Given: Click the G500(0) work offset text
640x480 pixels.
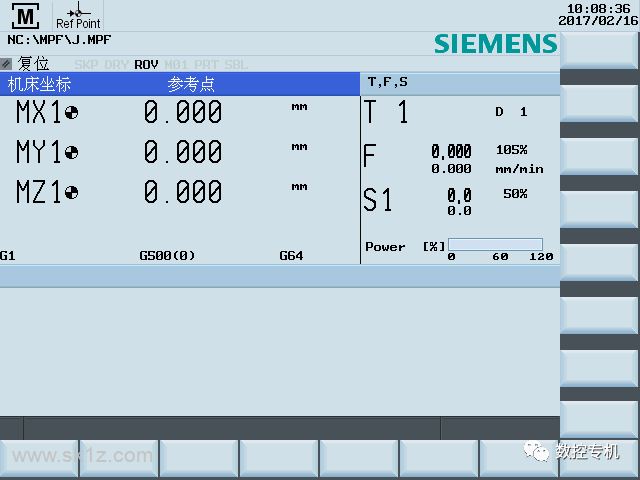Looking at the screenshot, I should tap(167, 256).
